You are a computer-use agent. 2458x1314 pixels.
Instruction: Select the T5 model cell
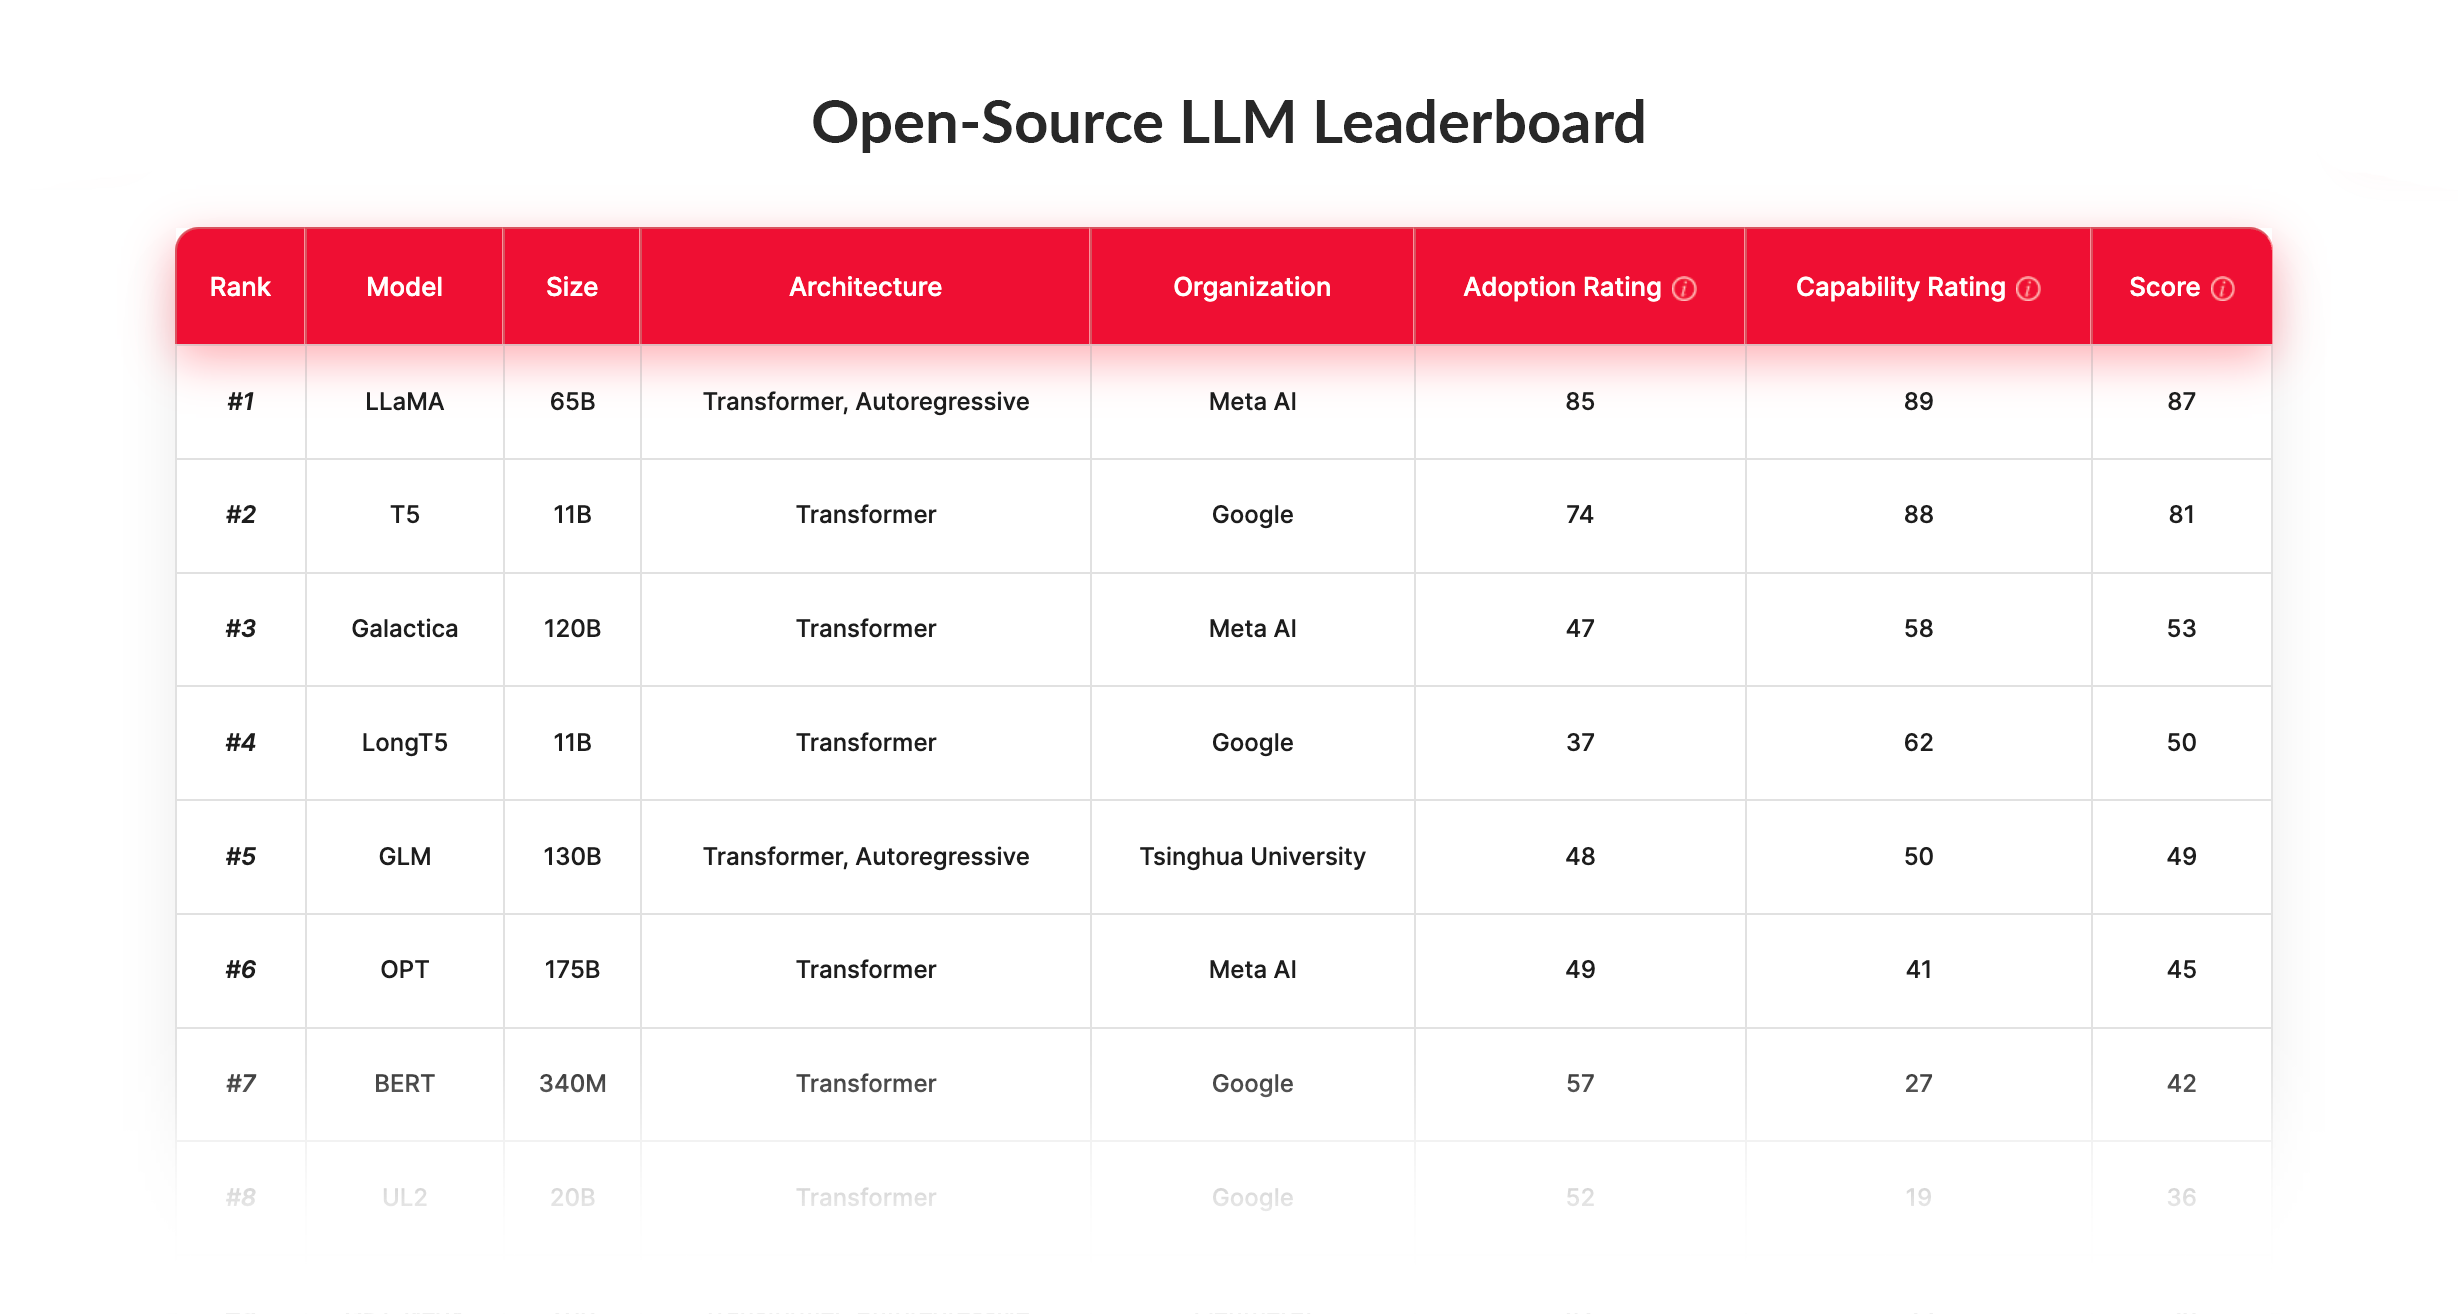pos(404,515)
